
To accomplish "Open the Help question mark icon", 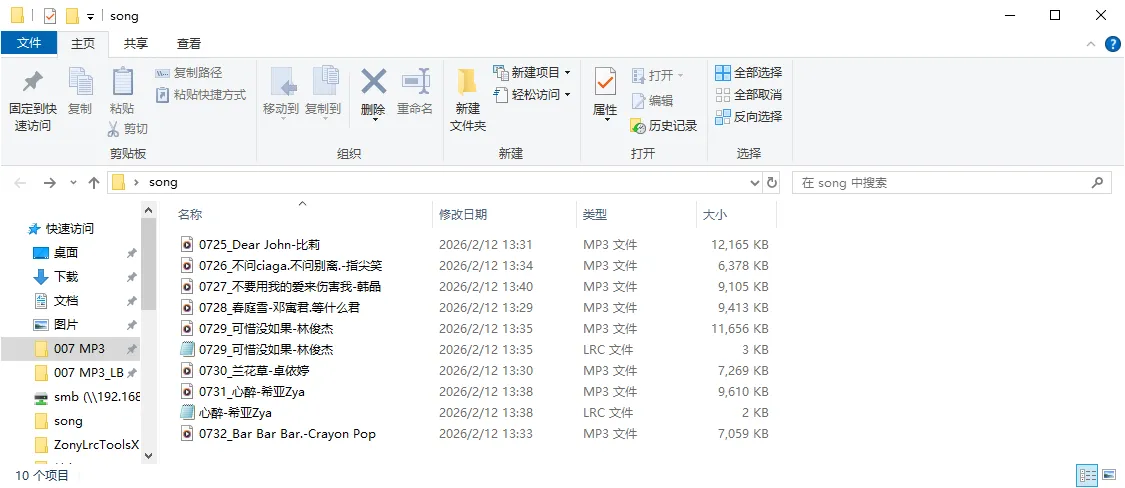I will tap(1112, 44).
